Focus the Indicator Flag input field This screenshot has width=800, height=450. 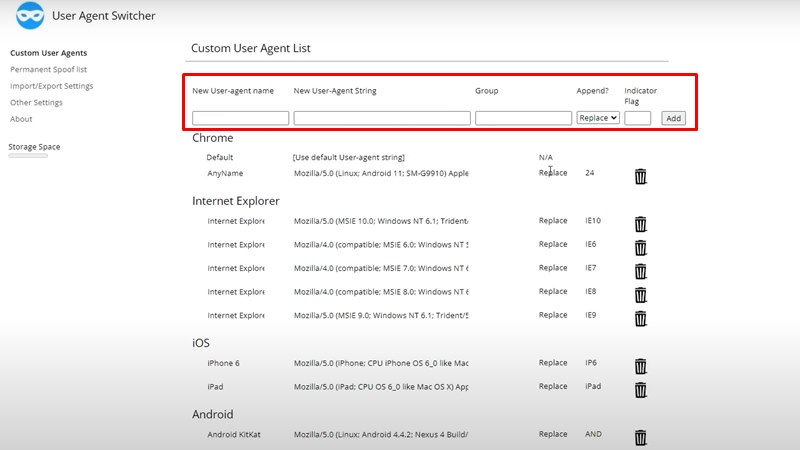coord(638,118)
